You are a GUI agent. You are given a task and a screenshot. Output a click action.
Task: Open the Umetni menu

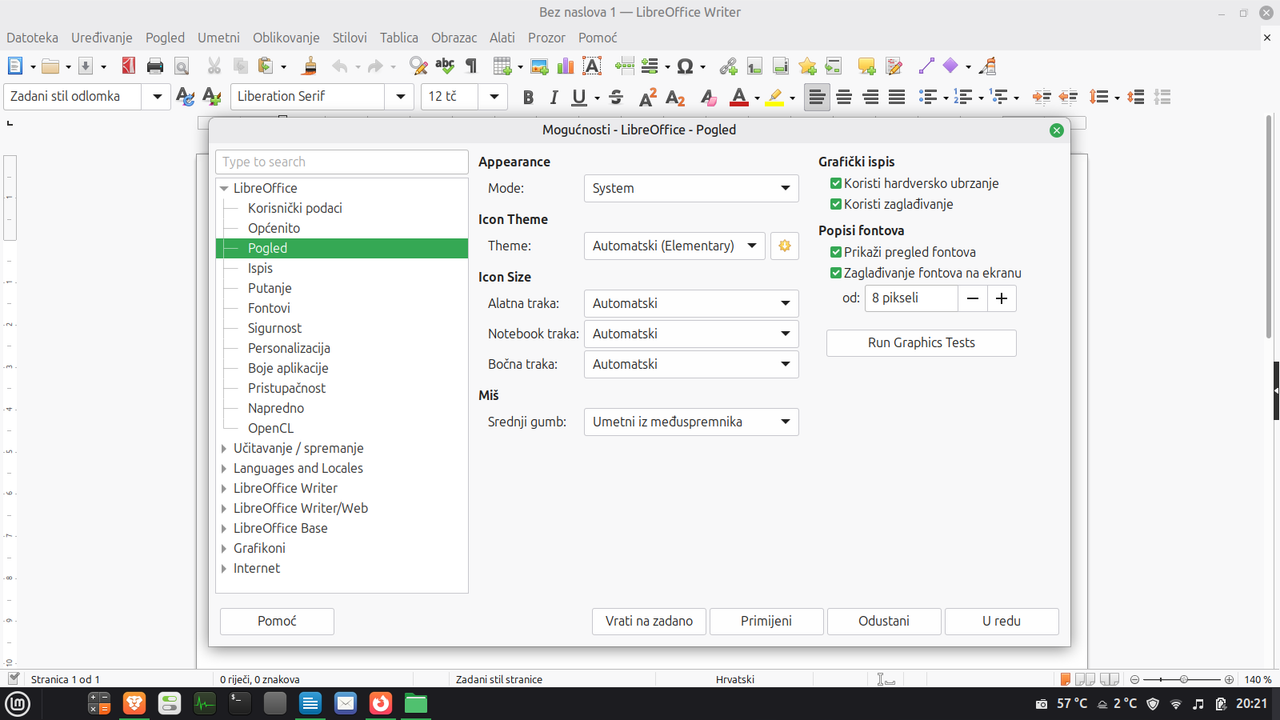coord(219,37)
